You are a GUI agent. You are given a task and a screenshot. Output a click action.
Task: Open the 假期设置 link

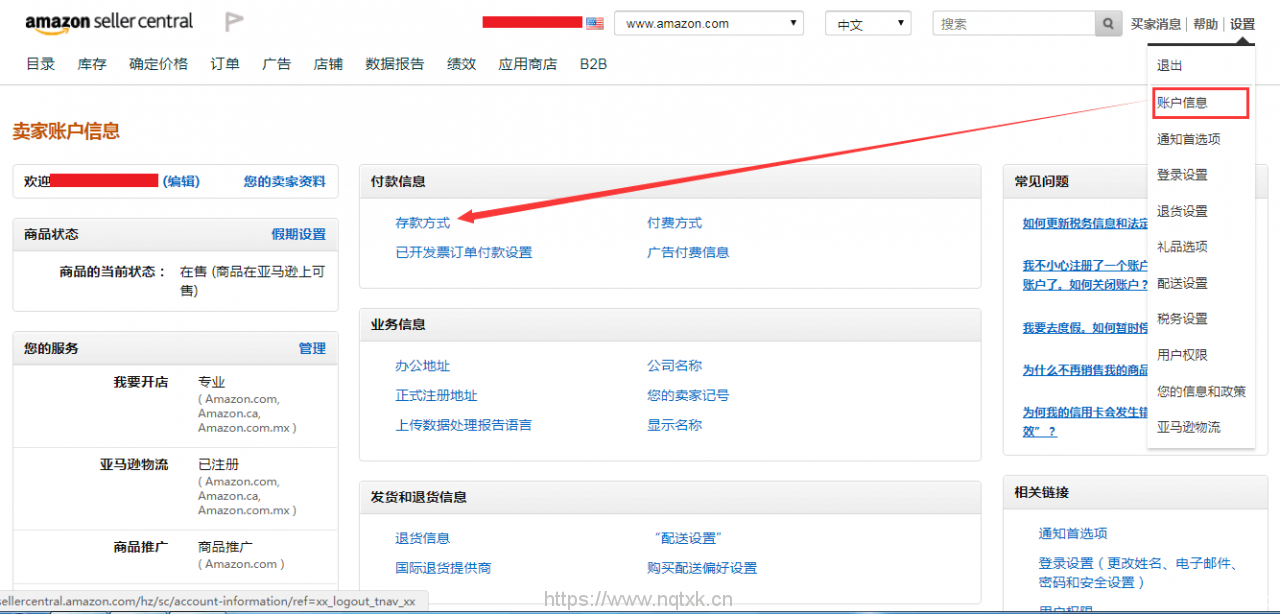(299, 234)
